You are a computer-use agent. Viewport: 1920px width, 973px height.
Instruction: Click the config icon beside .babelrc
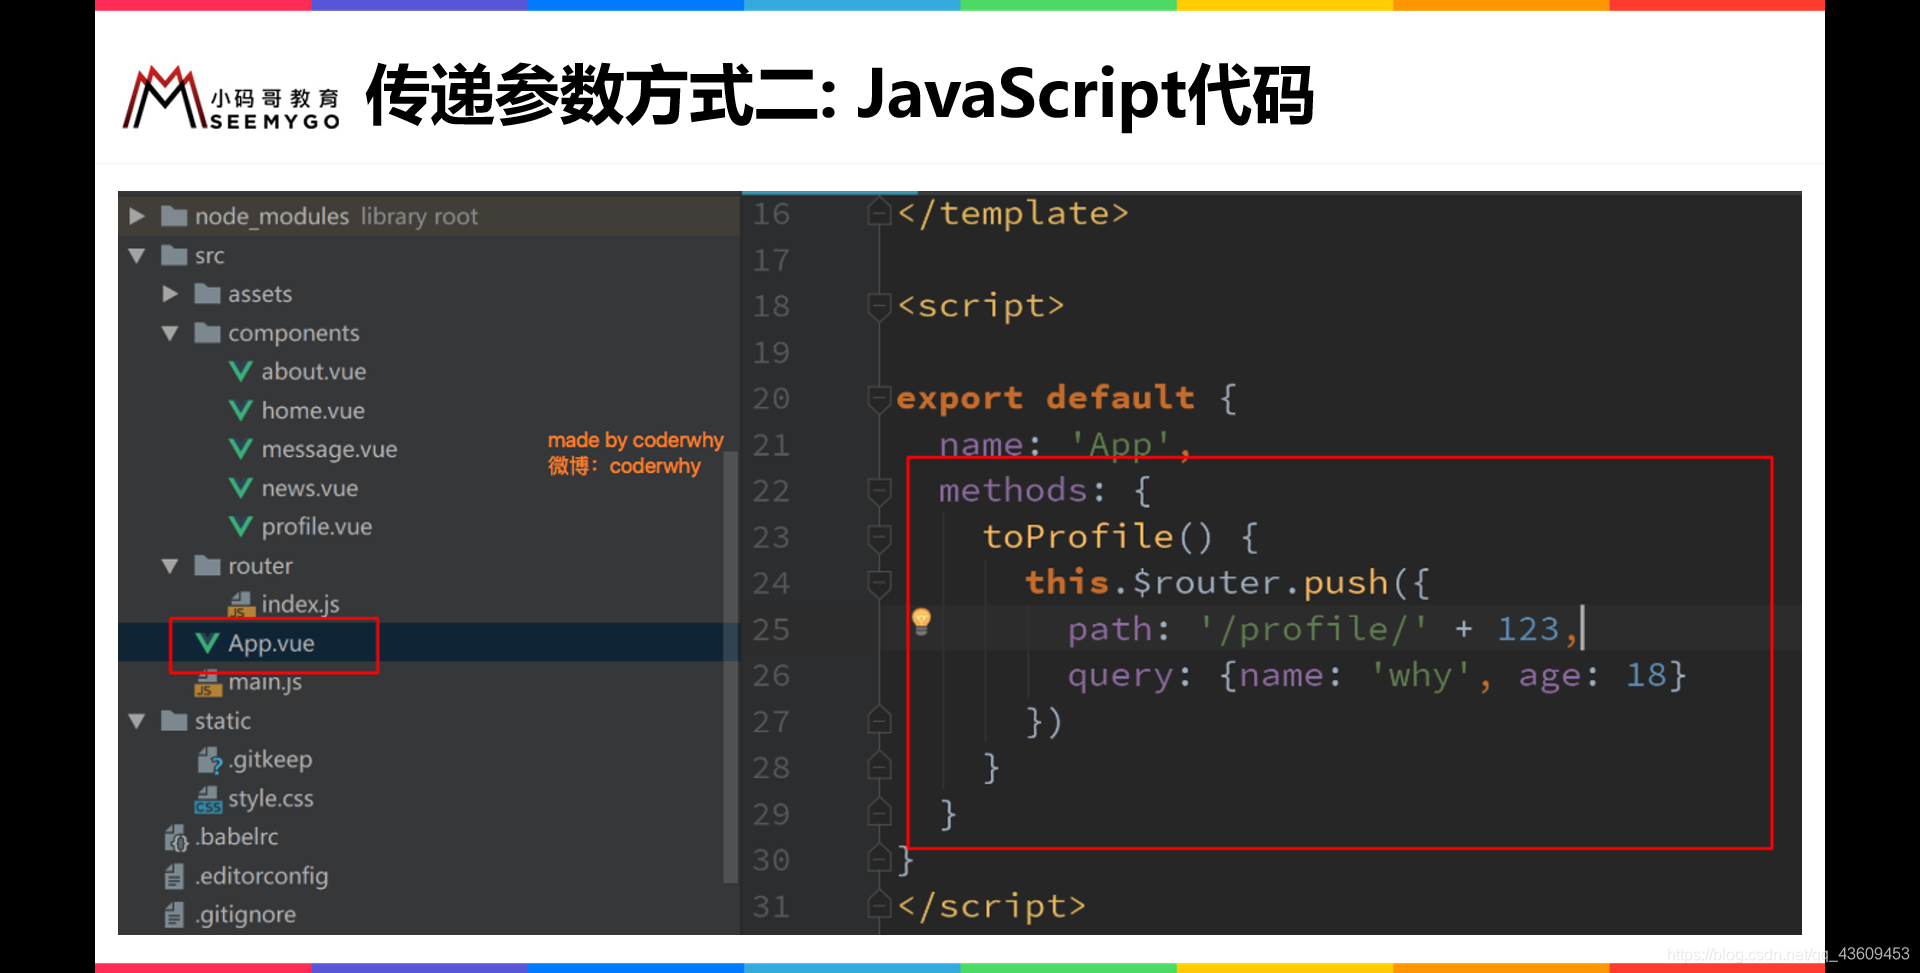point(175,838)
